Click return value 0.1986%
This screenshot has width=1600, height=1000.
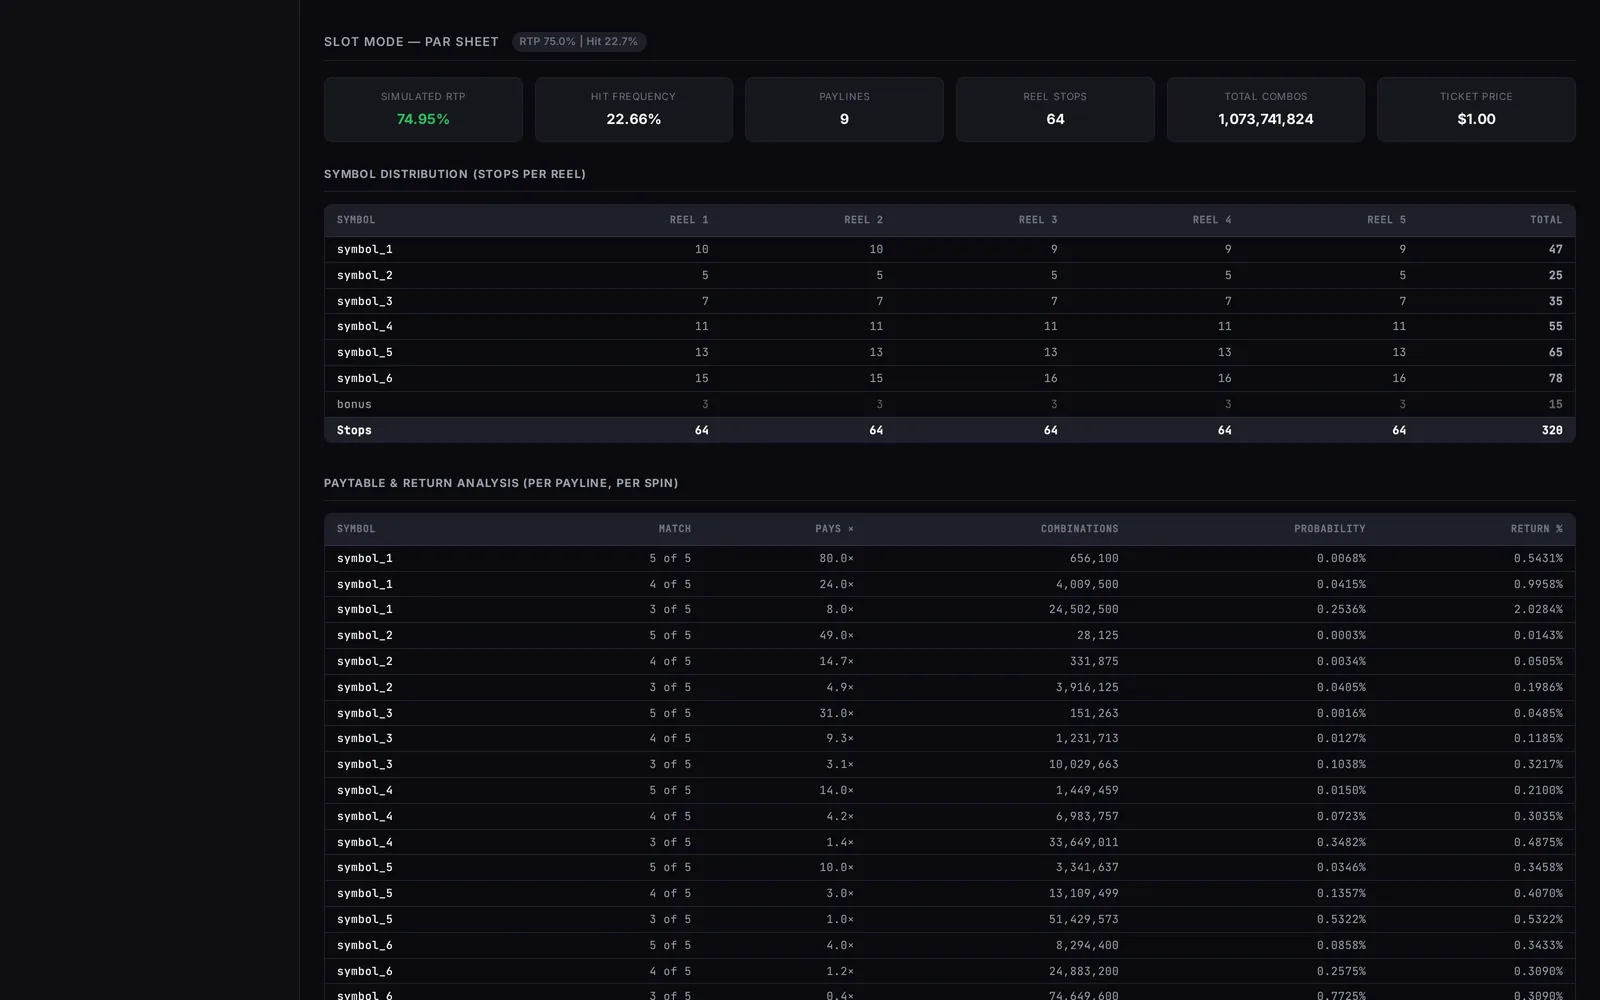coord(1538,687)
